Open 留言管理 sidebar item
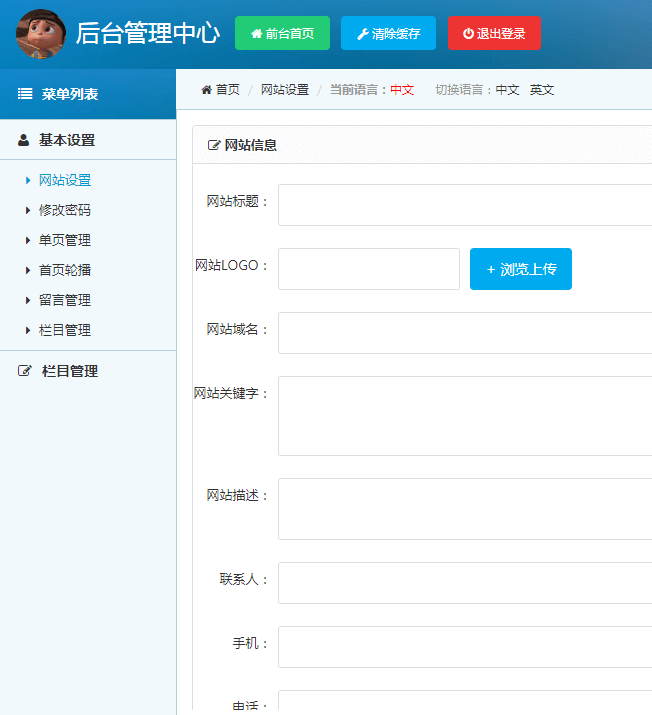Viewport: 652px width, 715px height. pos(64,300)
